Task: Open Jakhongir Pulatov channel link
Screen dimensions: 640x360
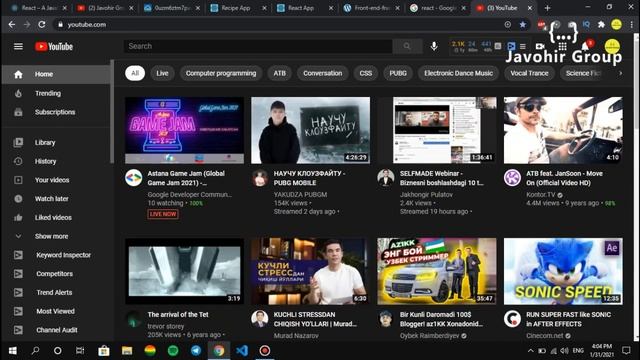Action: coord(426,195)
